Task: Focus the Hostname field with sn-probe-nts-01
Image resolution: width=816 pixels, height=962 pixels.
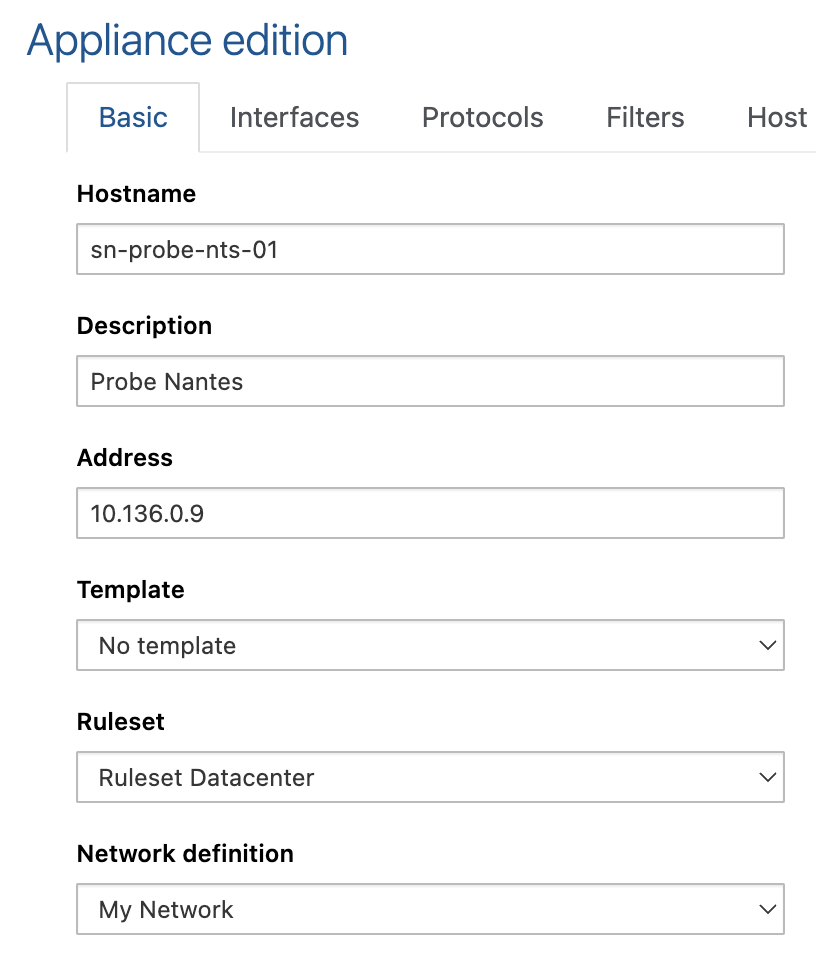Action: [430, 250]
